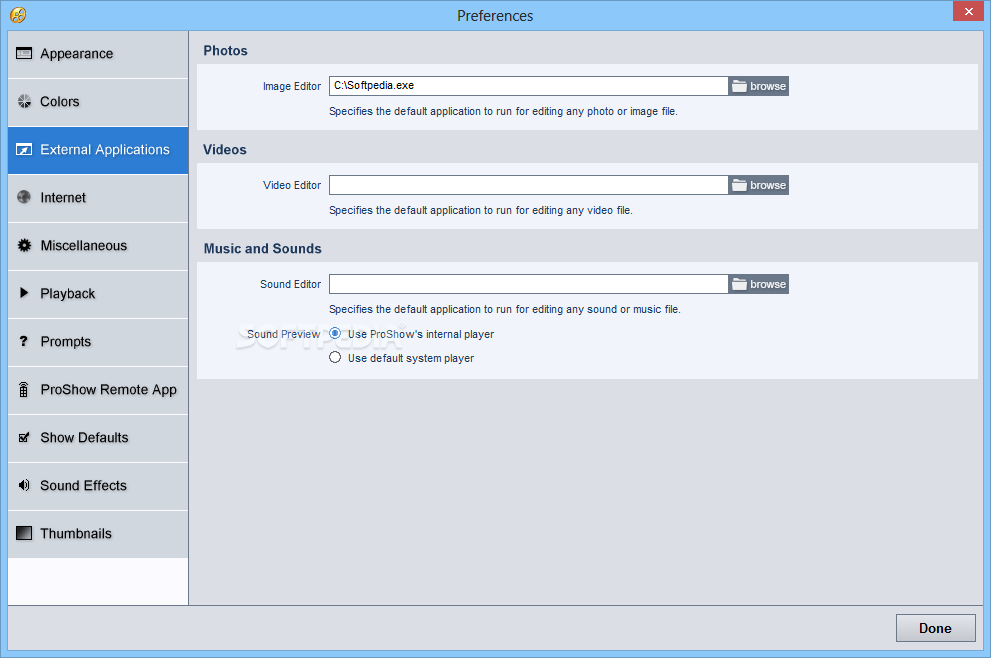Click the Video Editor path field
Viewport: 991px width, 658px height.
coord(528,185)
